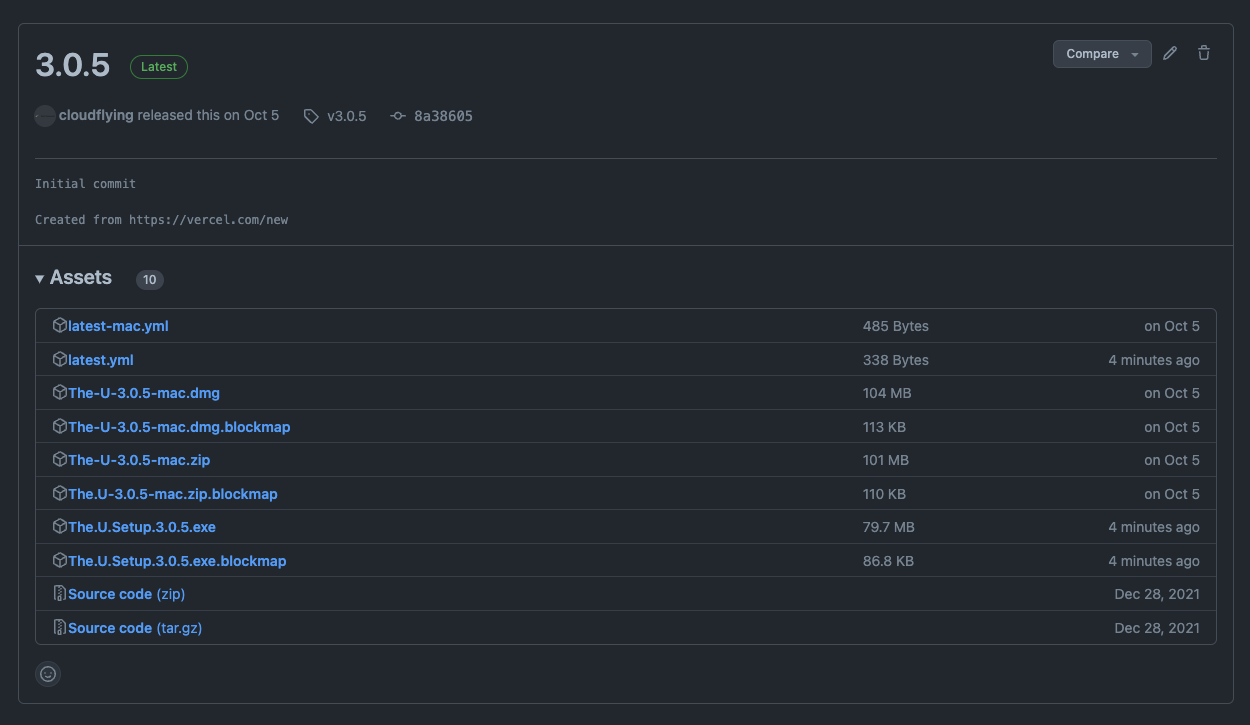Download Source code (tar.gz)
Image resolution: width=1250 pixels, height=725 pixels.
(135, 628)
